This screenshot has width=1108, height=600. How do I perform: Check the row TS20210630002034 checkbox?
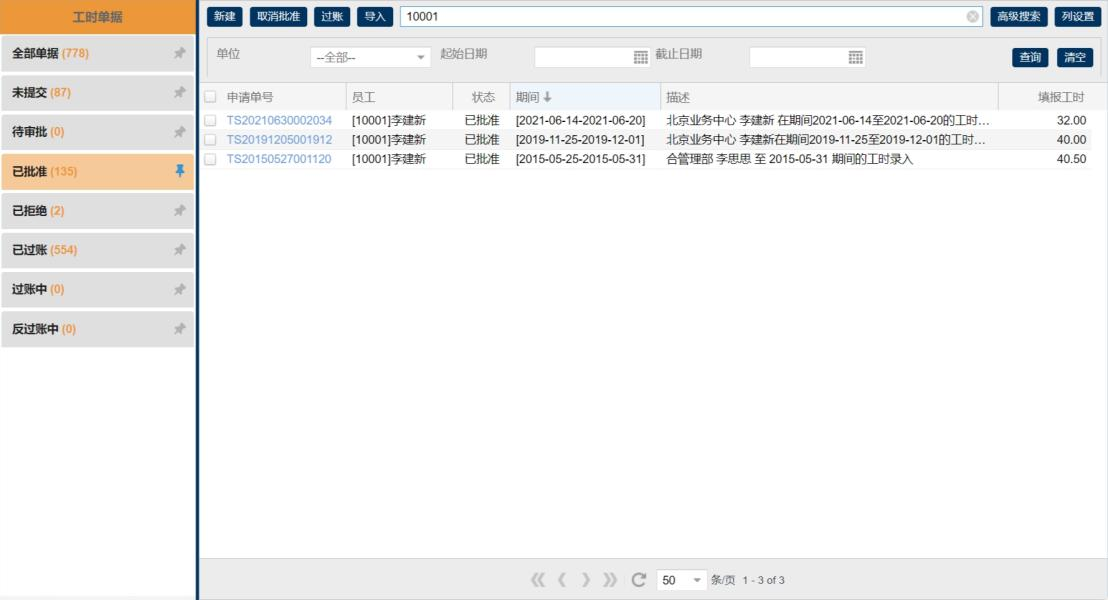(x=210, y=120)
